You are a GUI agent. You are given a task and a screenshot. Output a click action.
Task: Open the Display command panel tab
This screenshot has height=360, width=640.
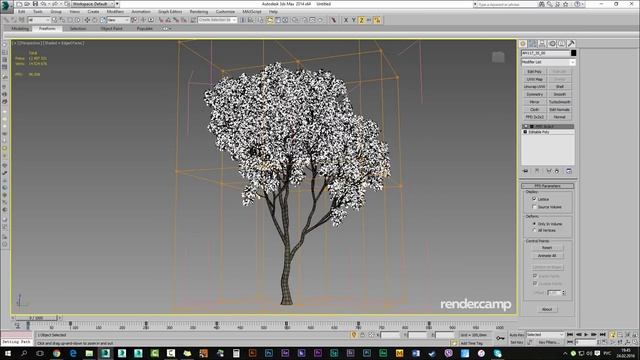[562, 44]
